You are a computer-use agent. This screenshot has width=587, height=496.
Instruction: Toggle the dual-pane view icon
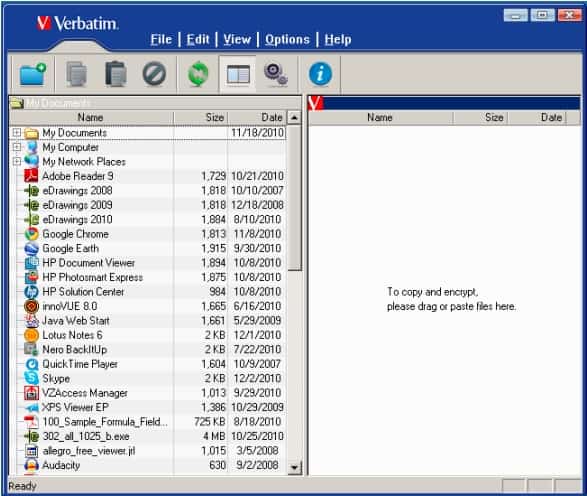tap(238, 74)
